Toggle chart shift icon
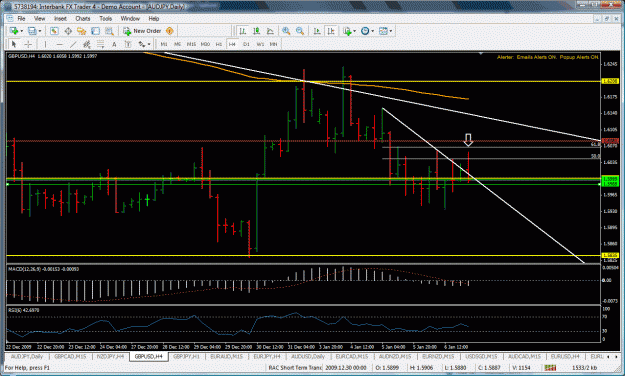The image size is (625, 376). coord(331,31)
